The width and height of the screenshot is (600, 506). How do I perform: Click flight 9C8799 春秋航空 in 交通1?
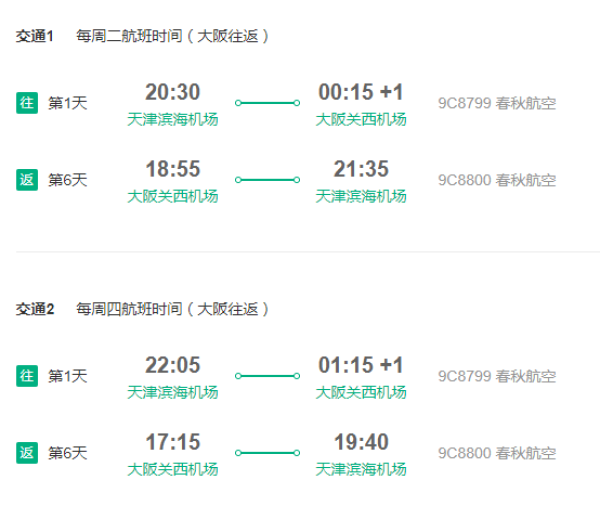point(497,103)
